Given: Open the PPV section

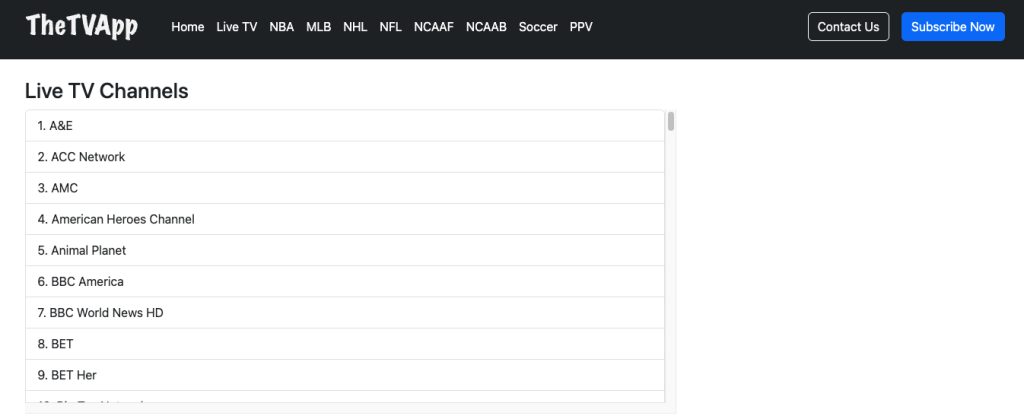Looking at the screenshot, I should (x=581, y=27).
